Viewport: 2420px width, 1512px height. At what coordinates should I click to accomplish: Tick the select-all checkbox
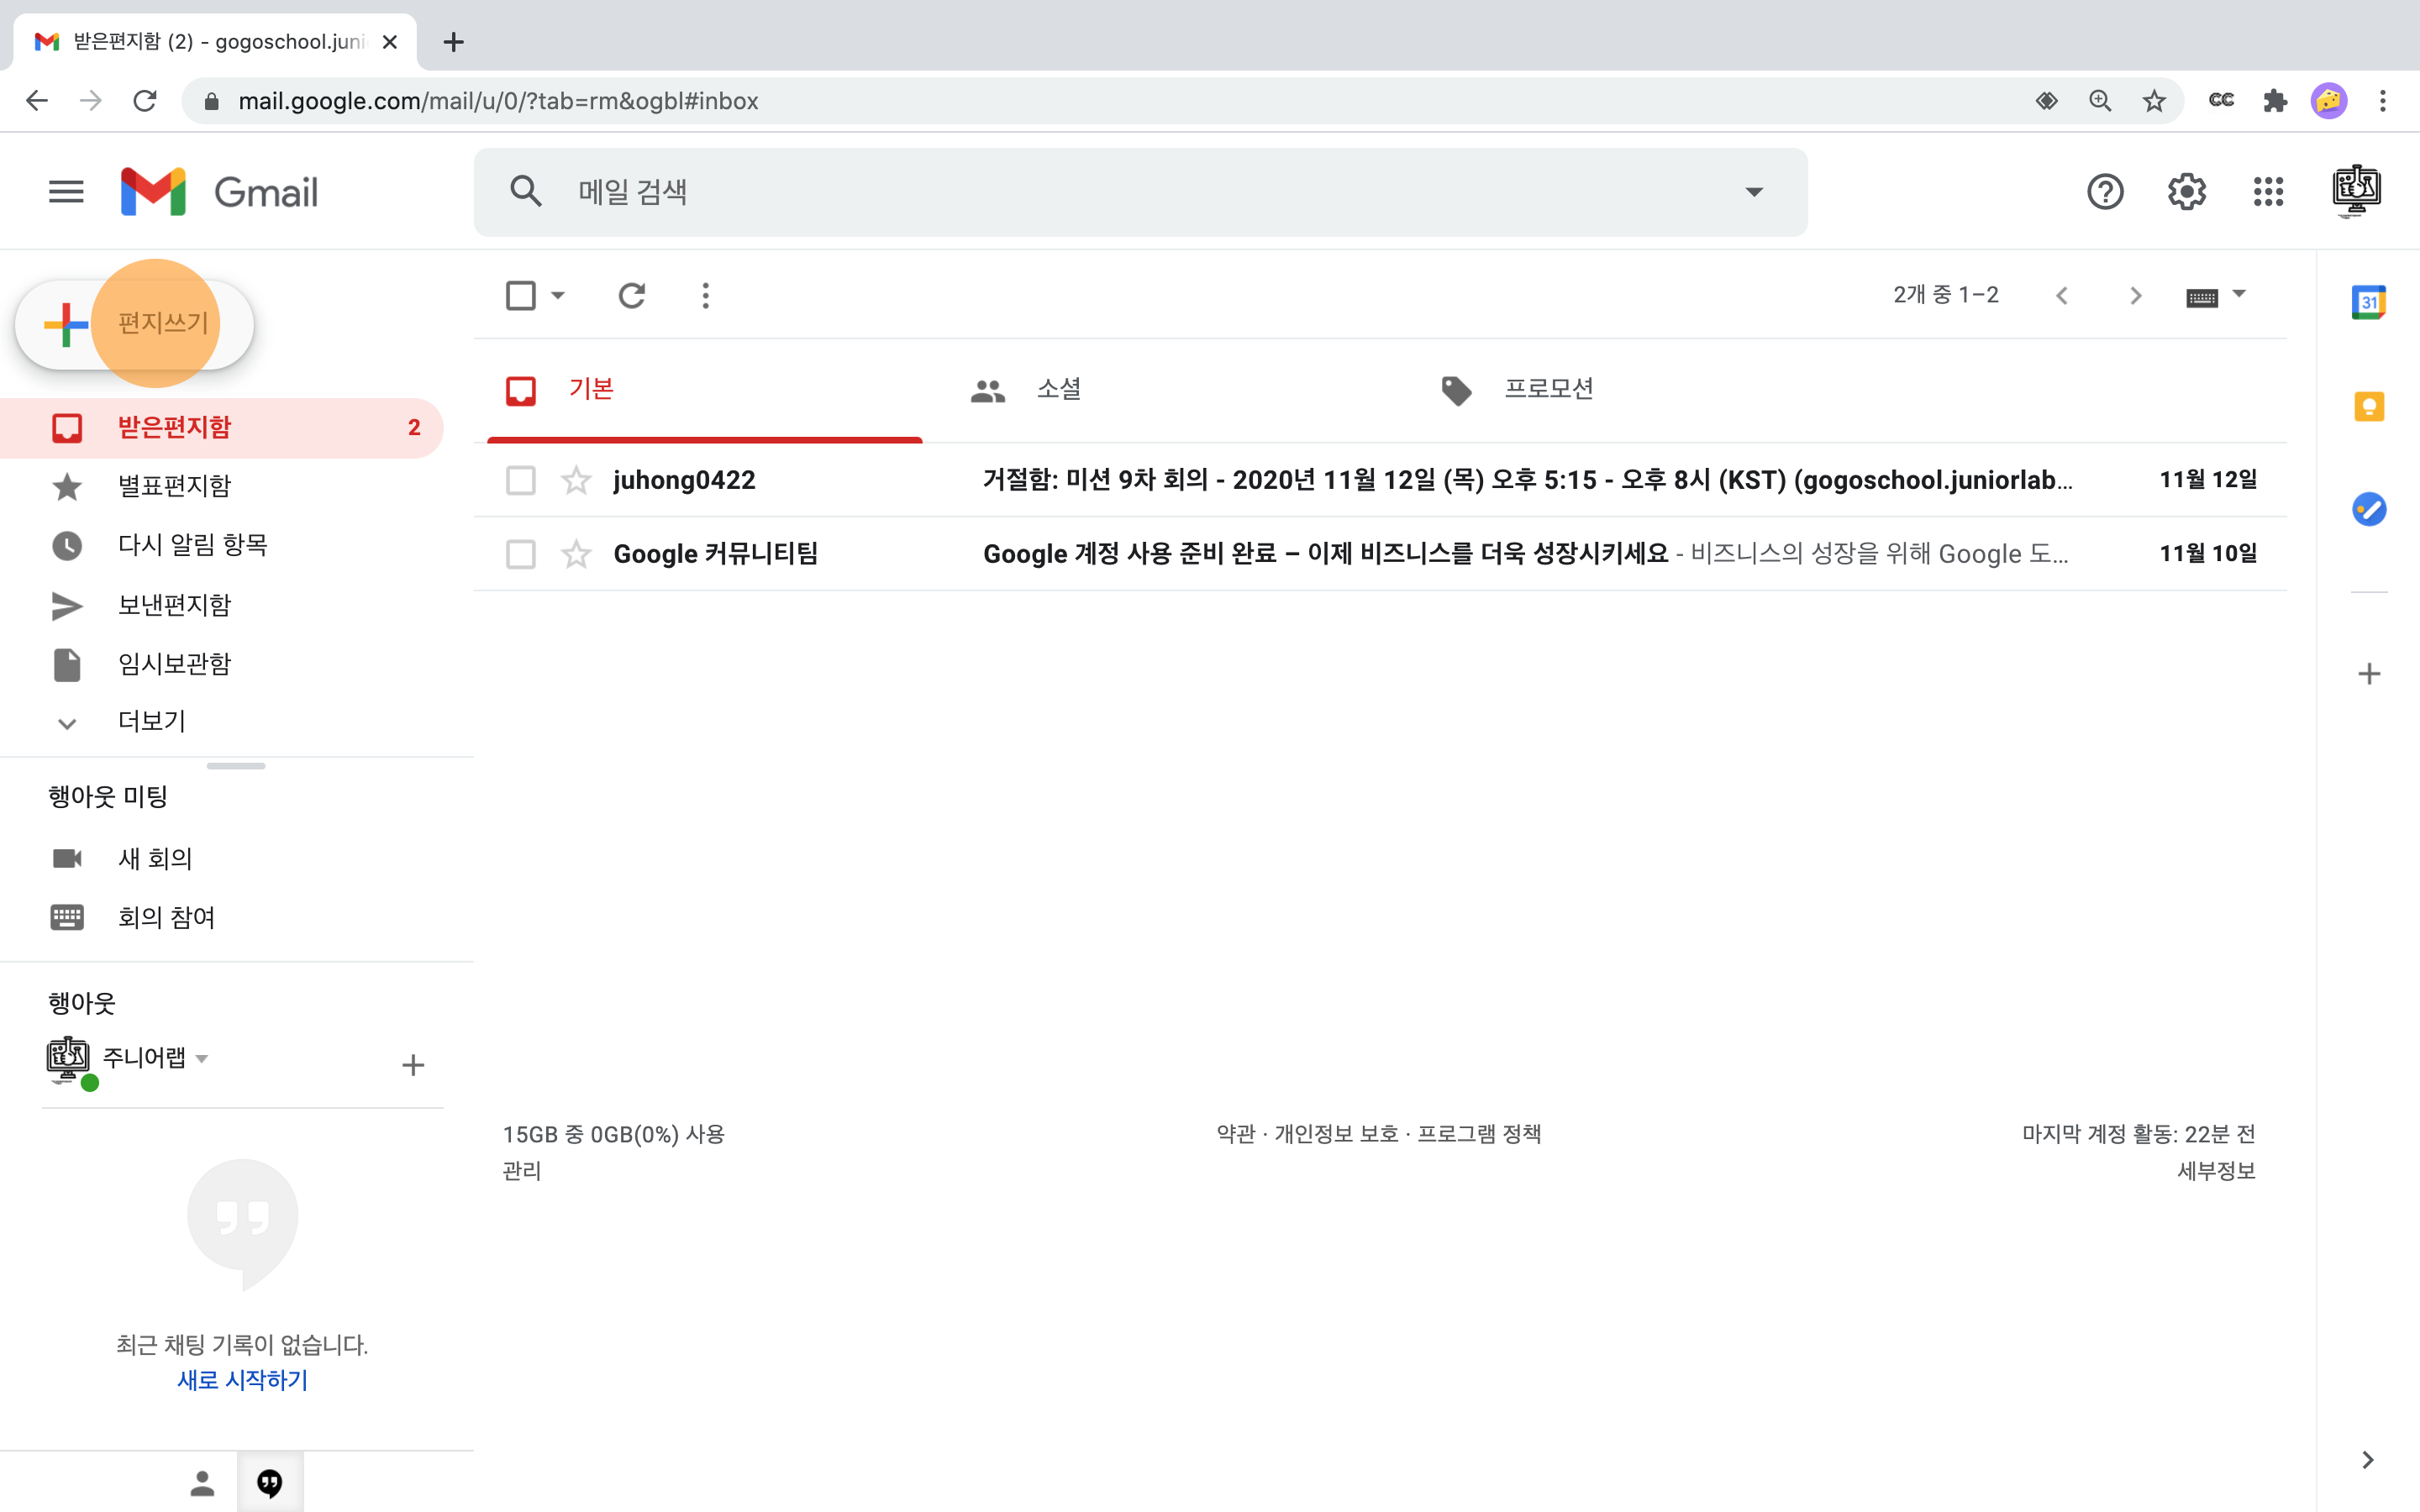(x=521, y=296)
